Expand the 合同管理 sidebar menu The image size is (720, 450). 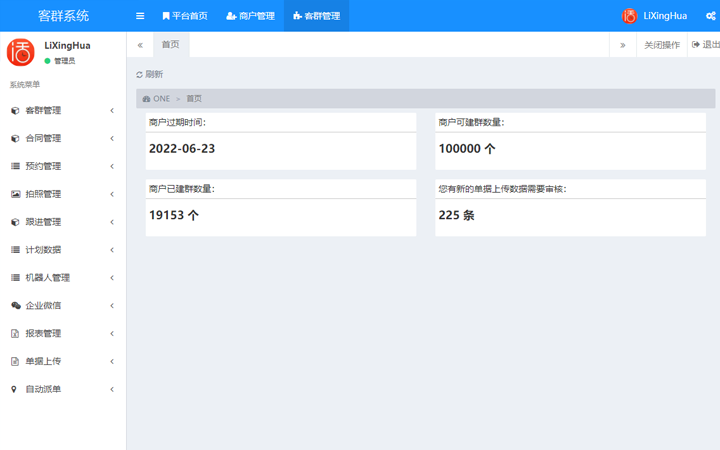point(62,139)
